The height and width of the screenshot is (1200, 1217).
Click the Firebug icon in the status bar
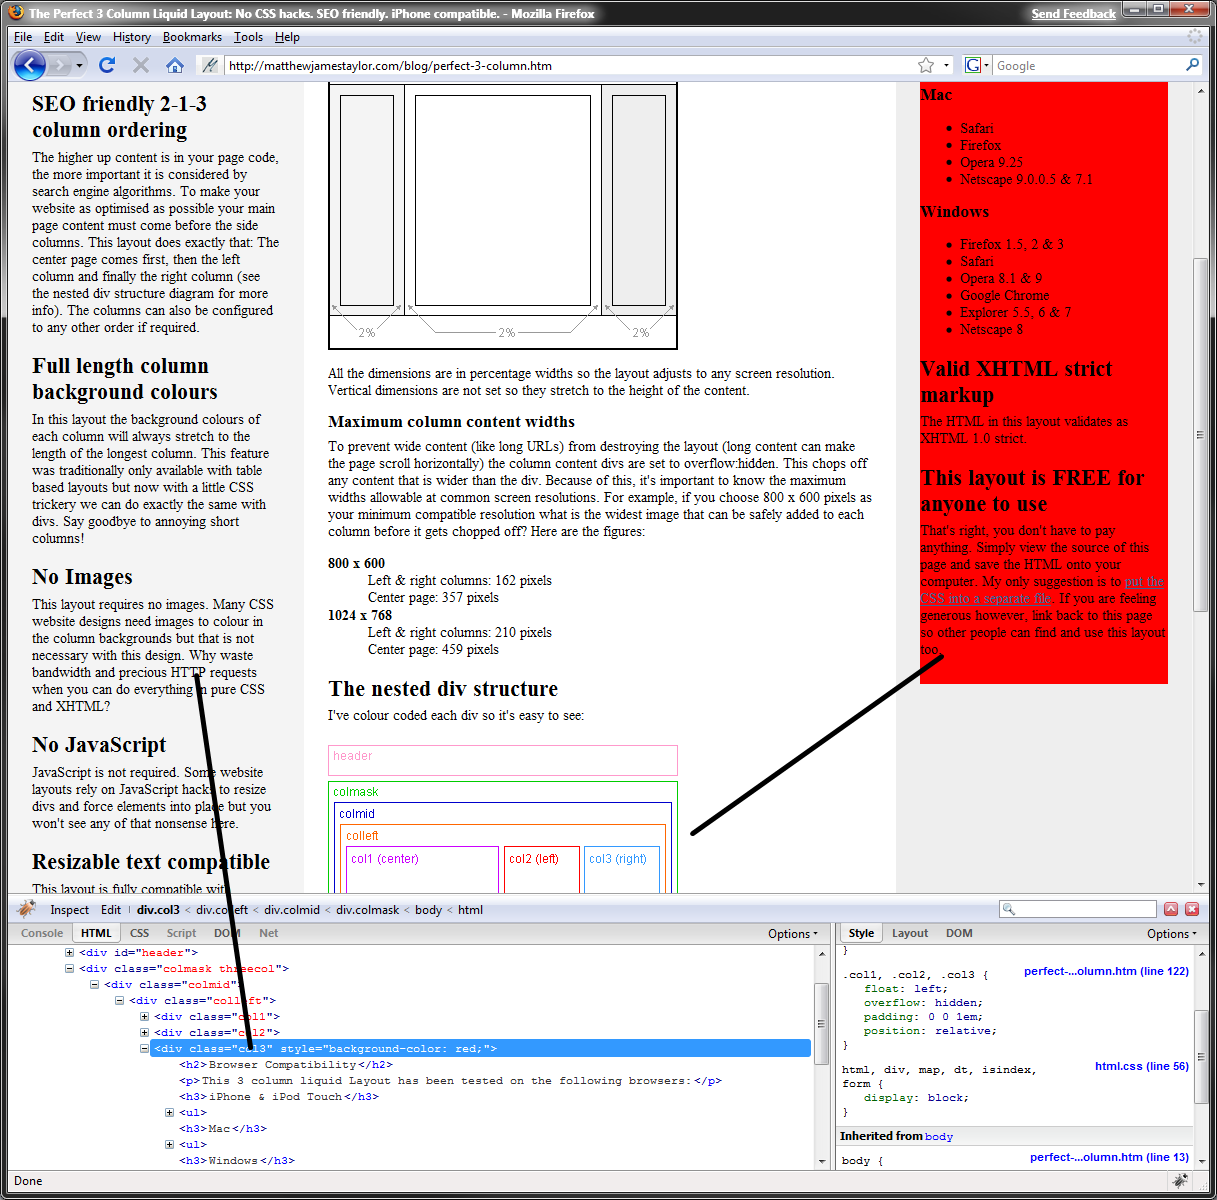coord(1181,1181)
